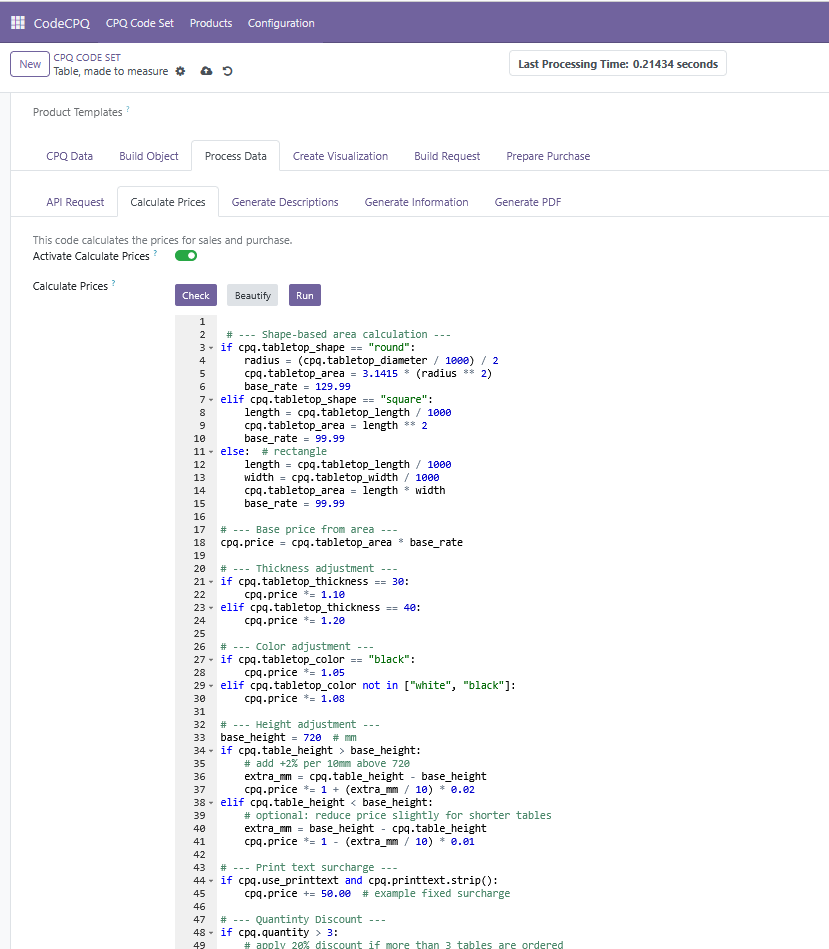The height and width of the screenshot is (949, 829).
Task: Open the Configuration menu
Action: pos(281,23)
